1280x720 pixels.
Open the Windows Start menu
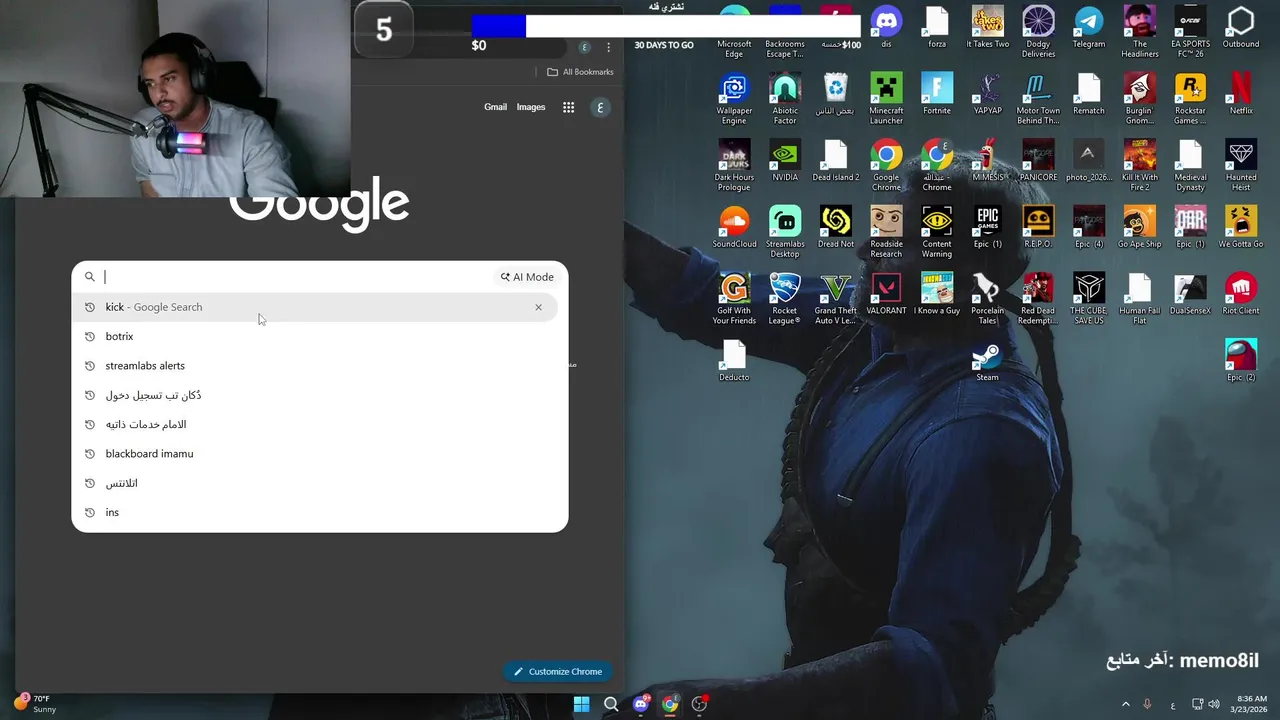pyautogui.click(x=581, y=704)
